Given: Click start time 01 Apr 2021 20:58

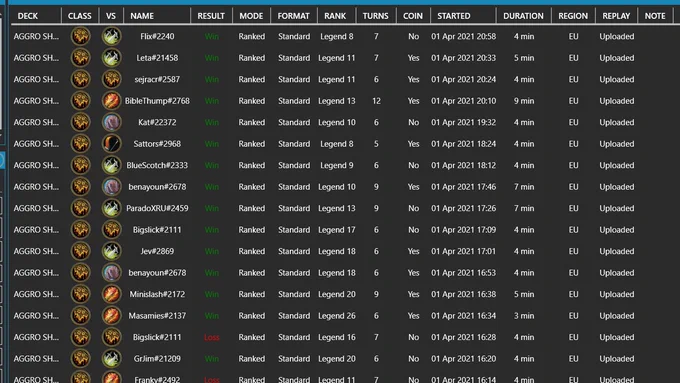Looking at the screenshot, I should pos(463,36).
